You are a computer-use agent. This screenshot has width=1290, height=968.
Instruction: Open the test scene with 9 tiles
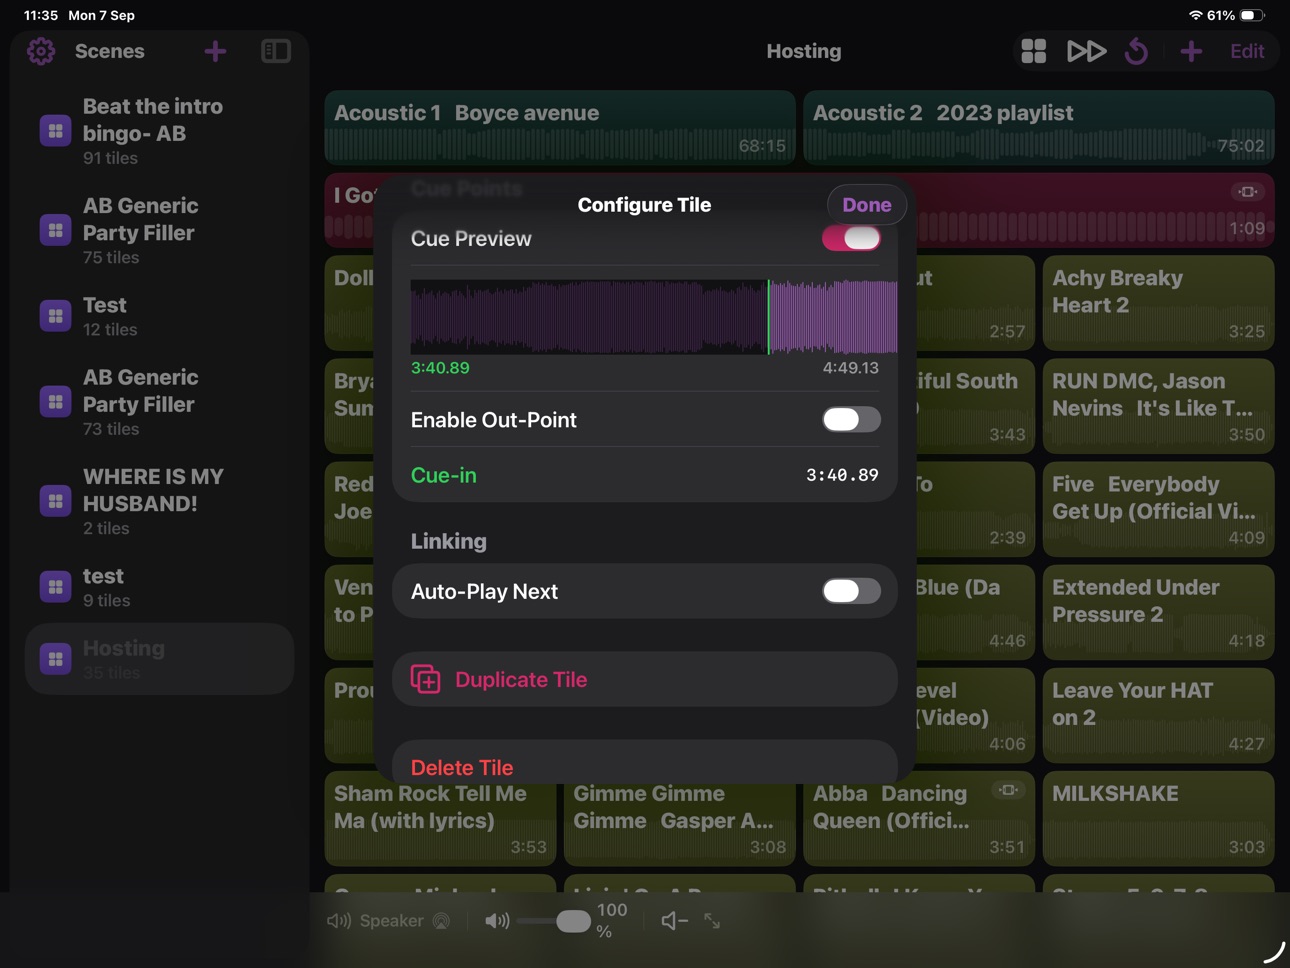pos(159,587)
